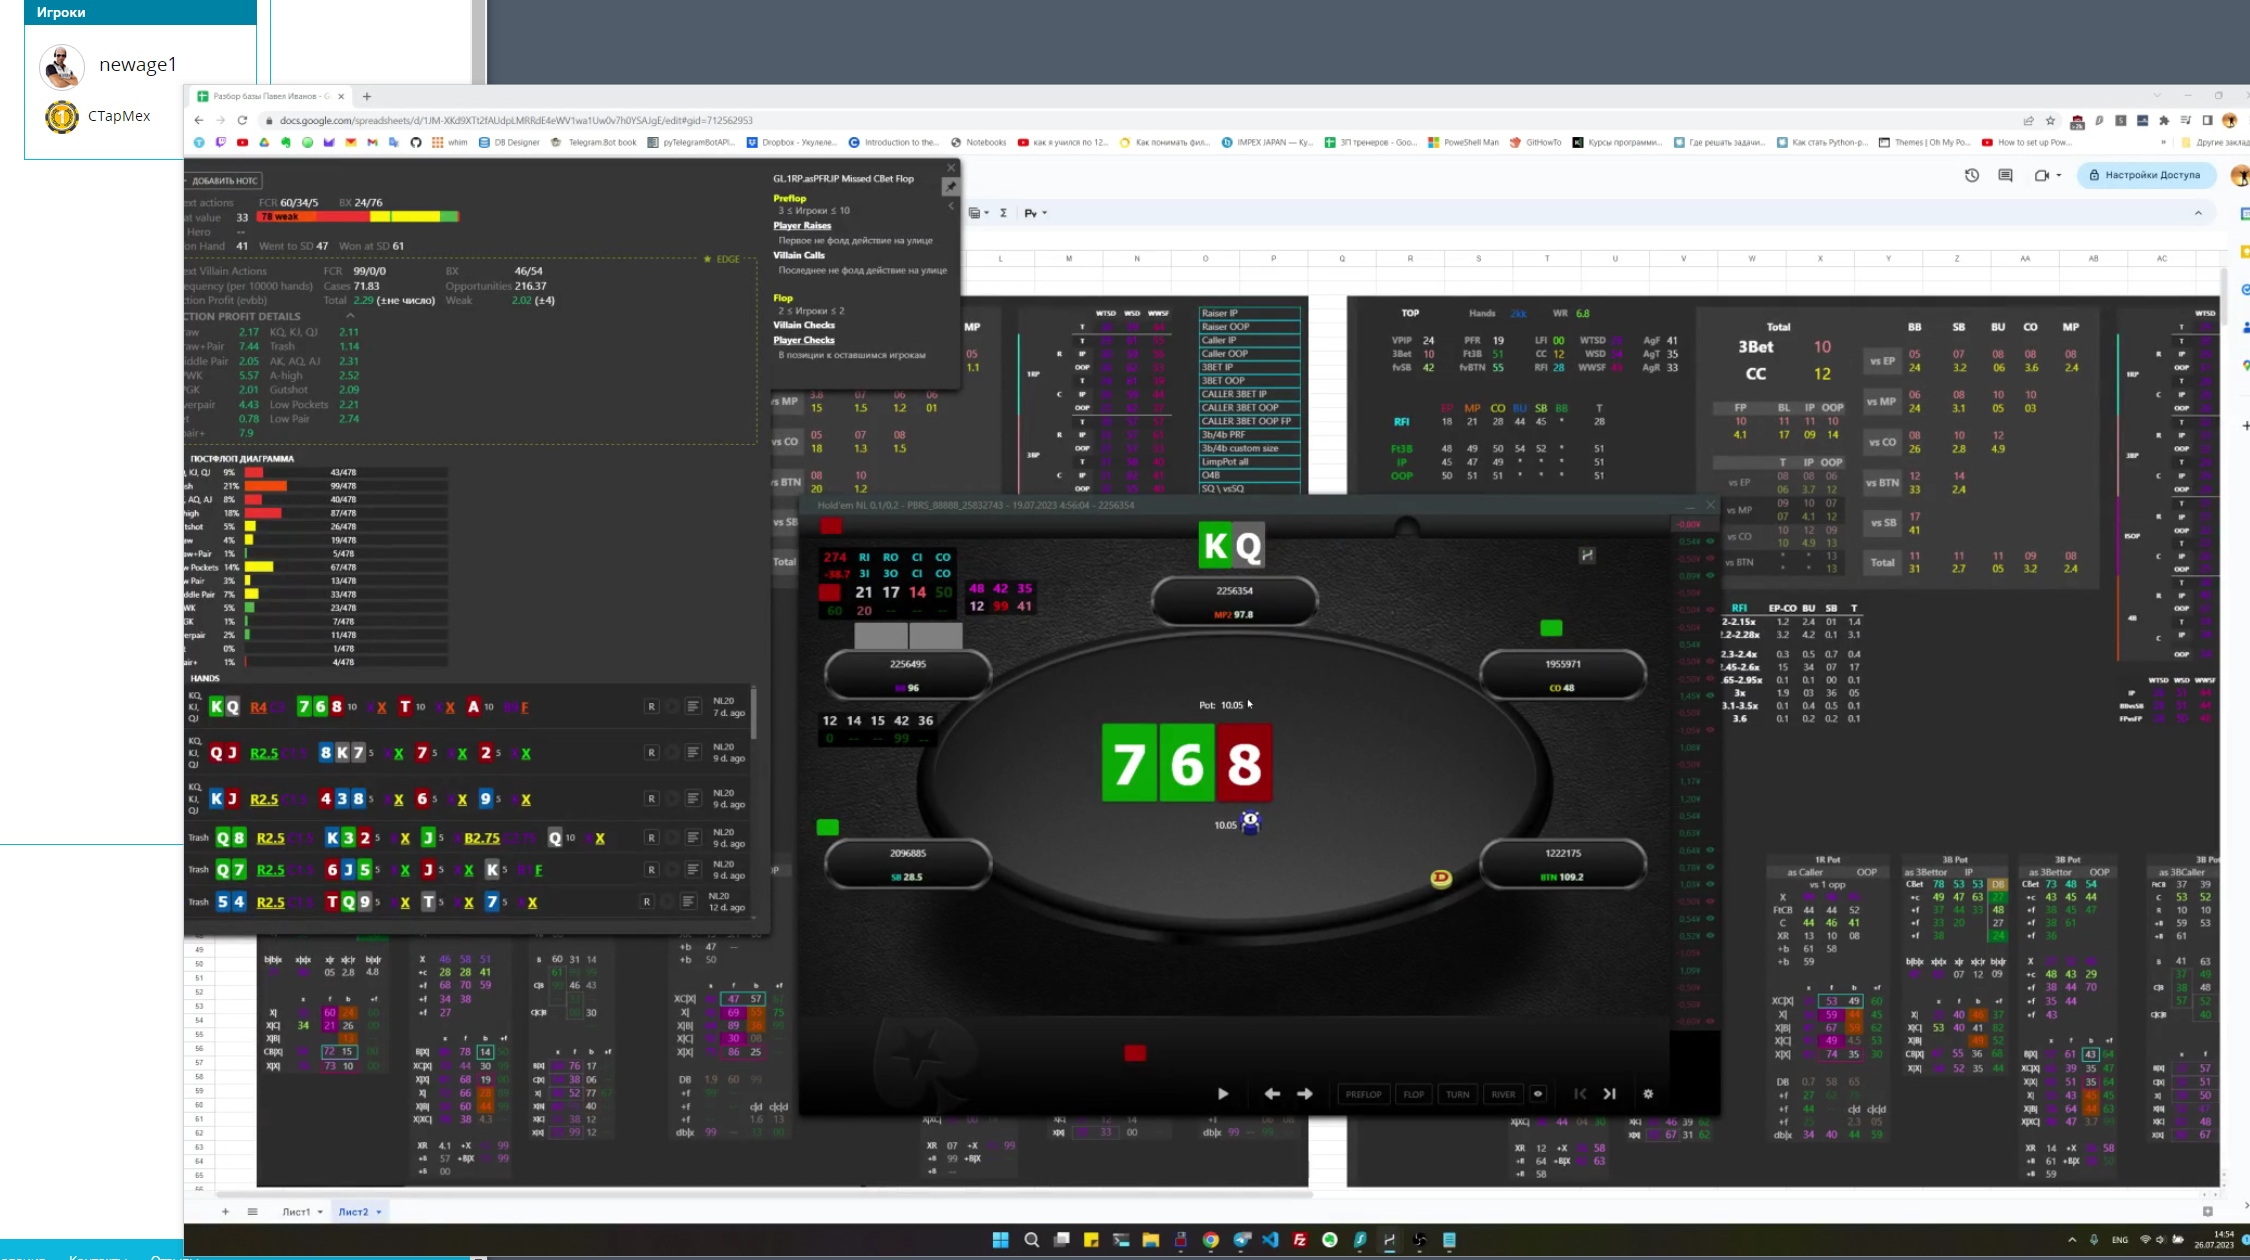Viewport: 2250px width, 1260px height.
Task: Open FileZilla from taskbar
Action: (1300, 1240)
